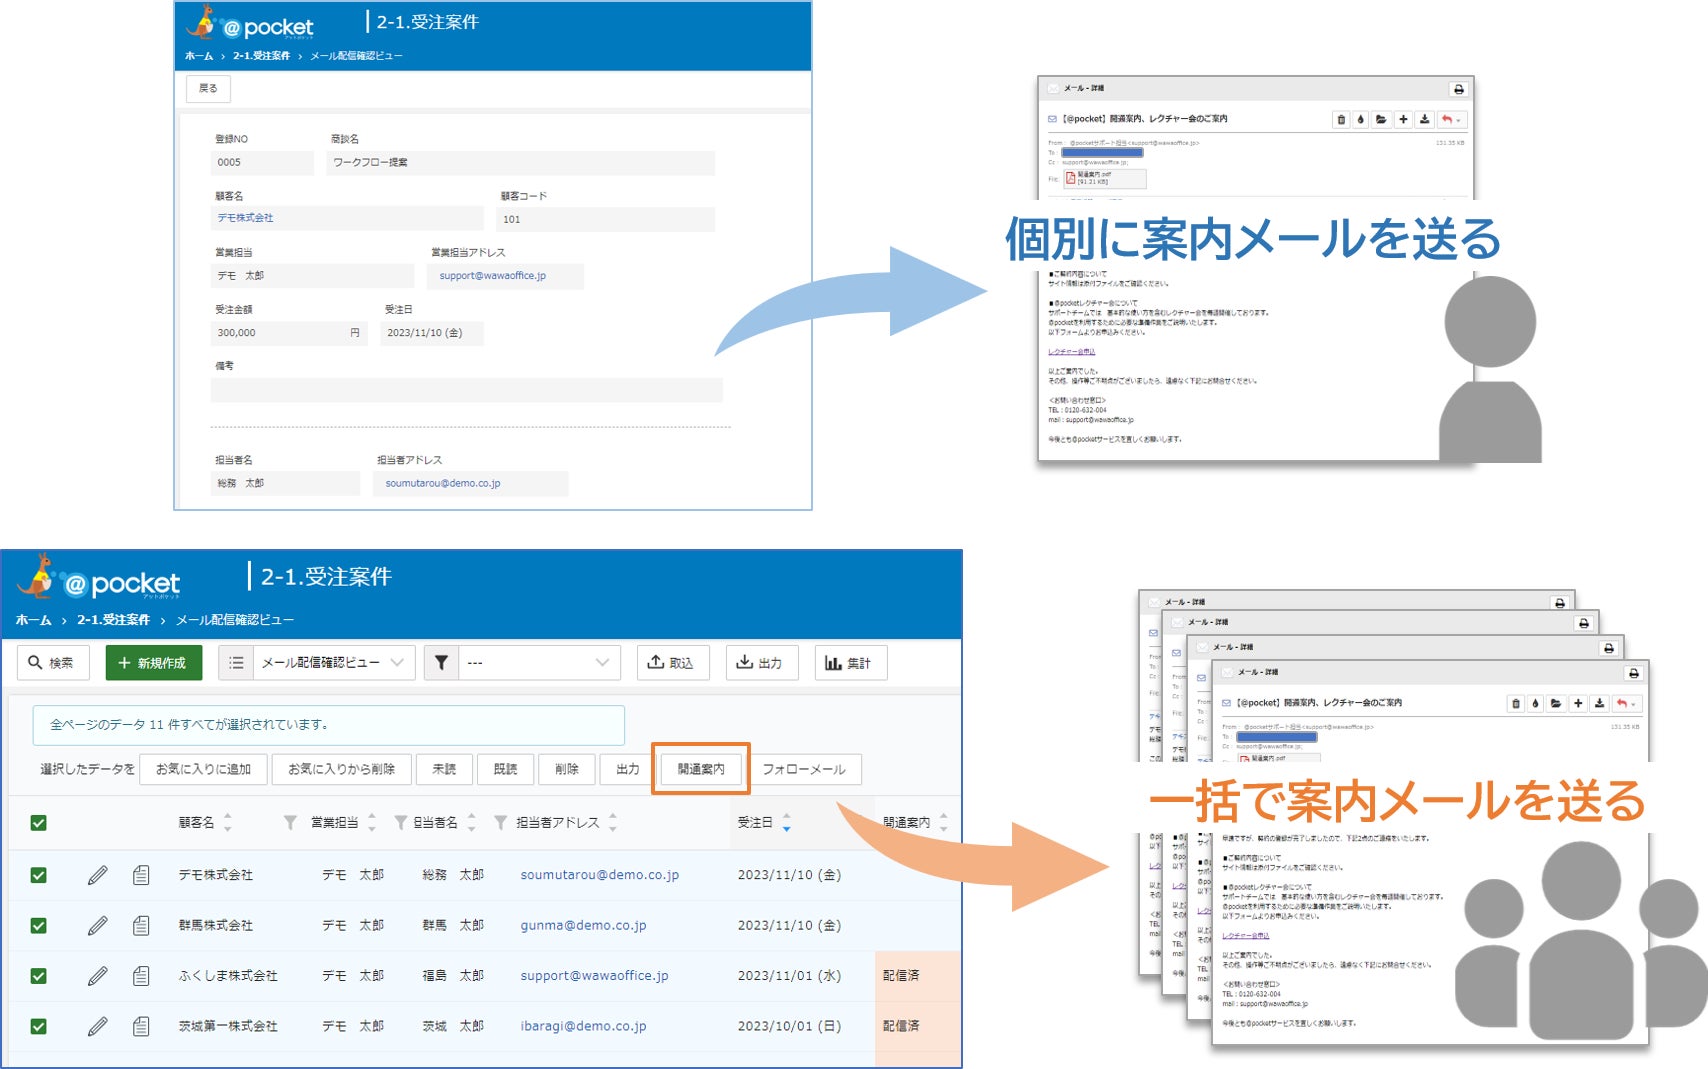Click the print icon in the upper mail window
The height and width of the screenshot is (1069, 1708).
coord(1458,89)
